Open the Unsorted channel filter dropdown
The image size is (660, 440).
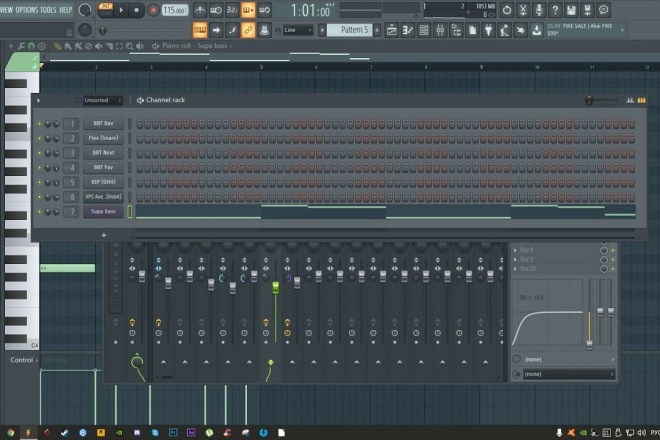102,100
